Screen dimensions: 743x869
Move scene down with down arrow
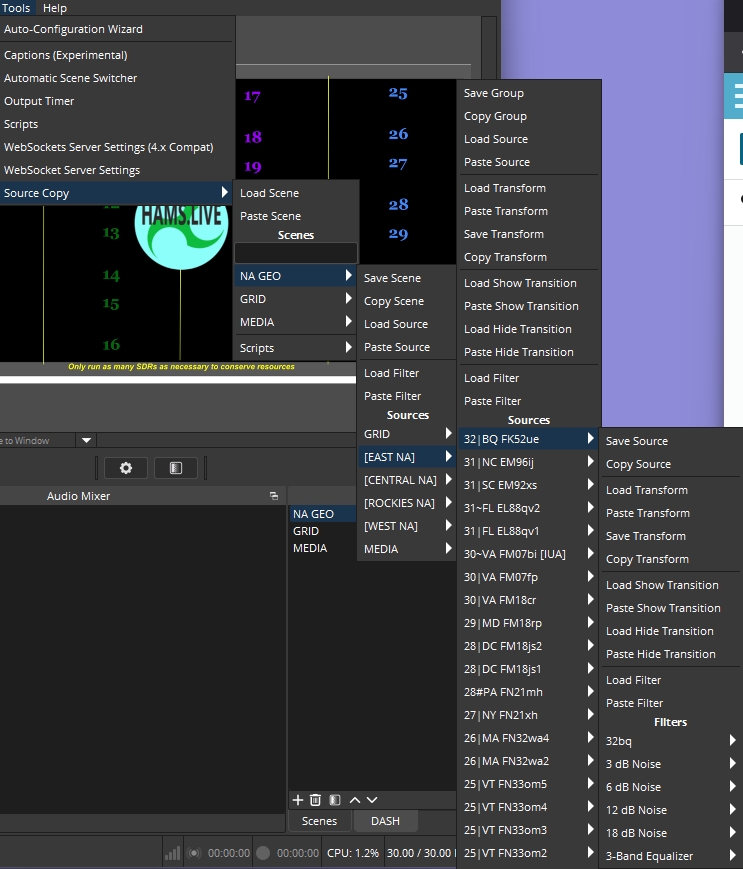pyautogui.click(x=372, y=799)
